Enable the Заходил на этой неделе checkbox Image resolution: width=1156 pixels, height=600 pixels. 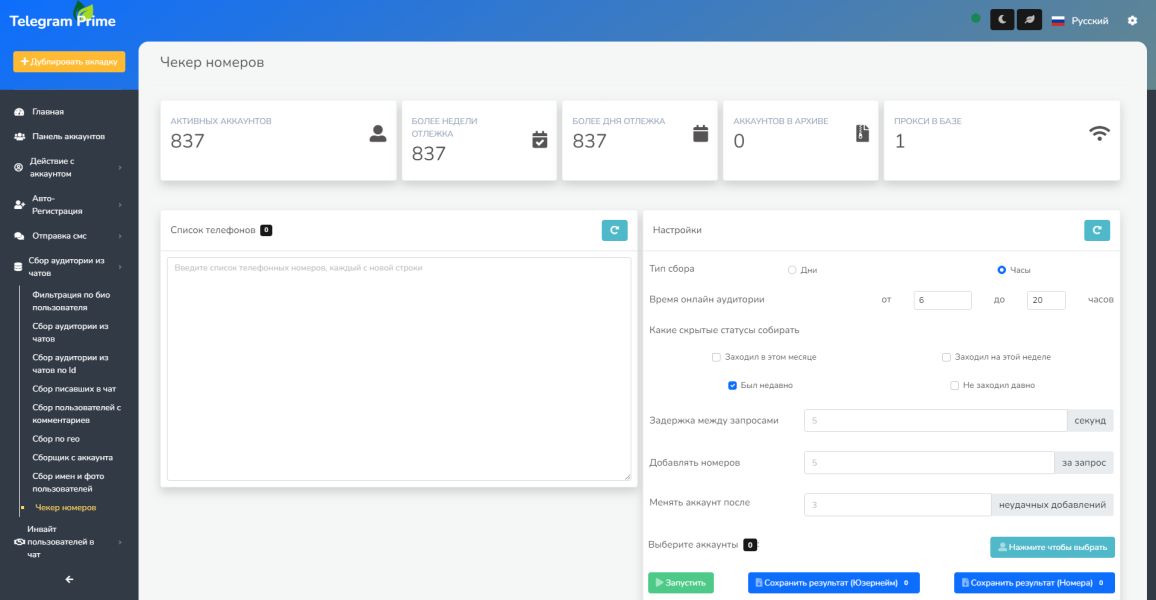(946, 357)
